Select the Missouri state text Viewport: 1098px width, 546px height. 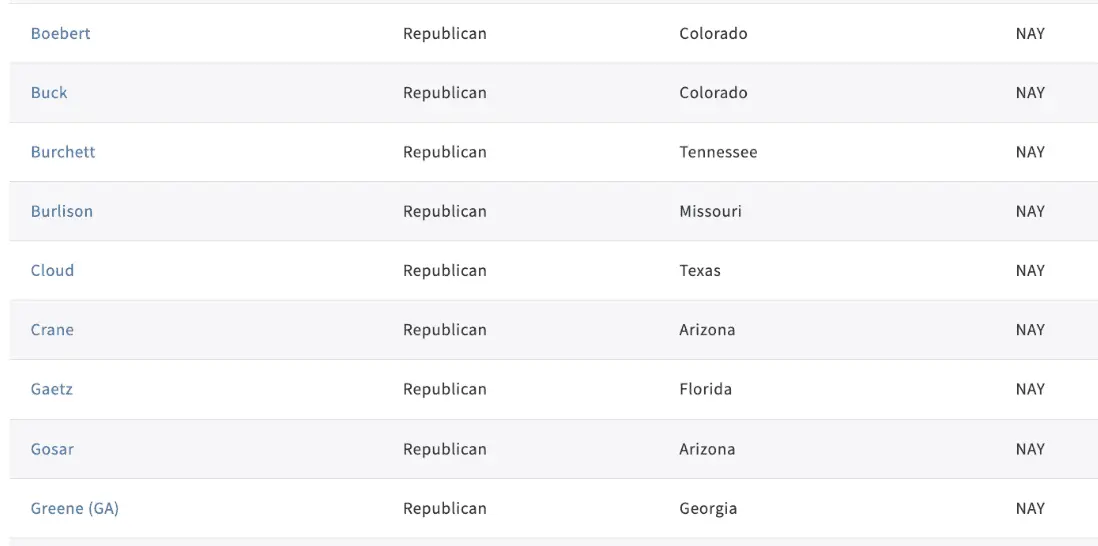click(710, 211)
